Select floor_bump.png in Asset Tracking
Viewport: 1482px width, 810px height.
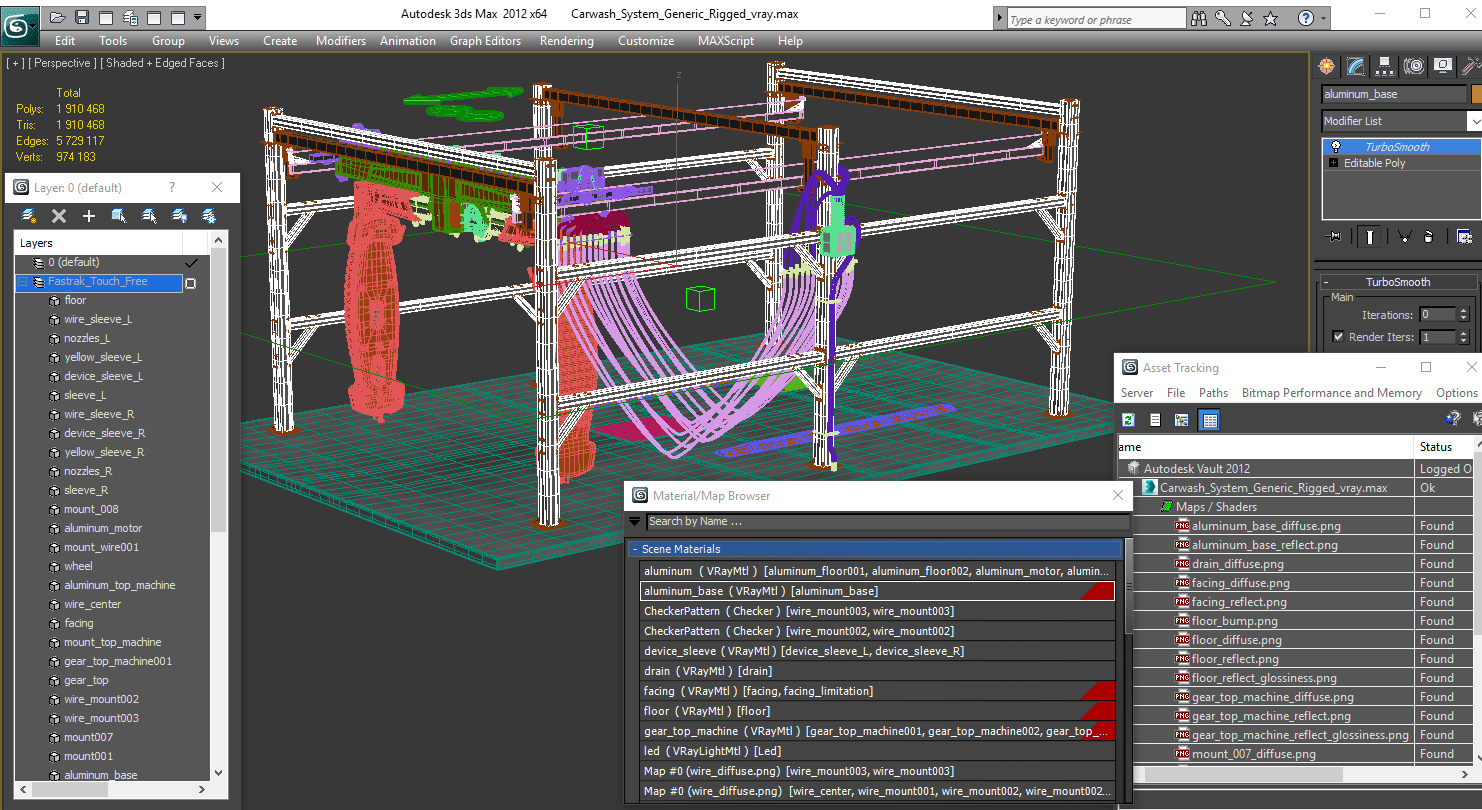tap(1234, 621)
